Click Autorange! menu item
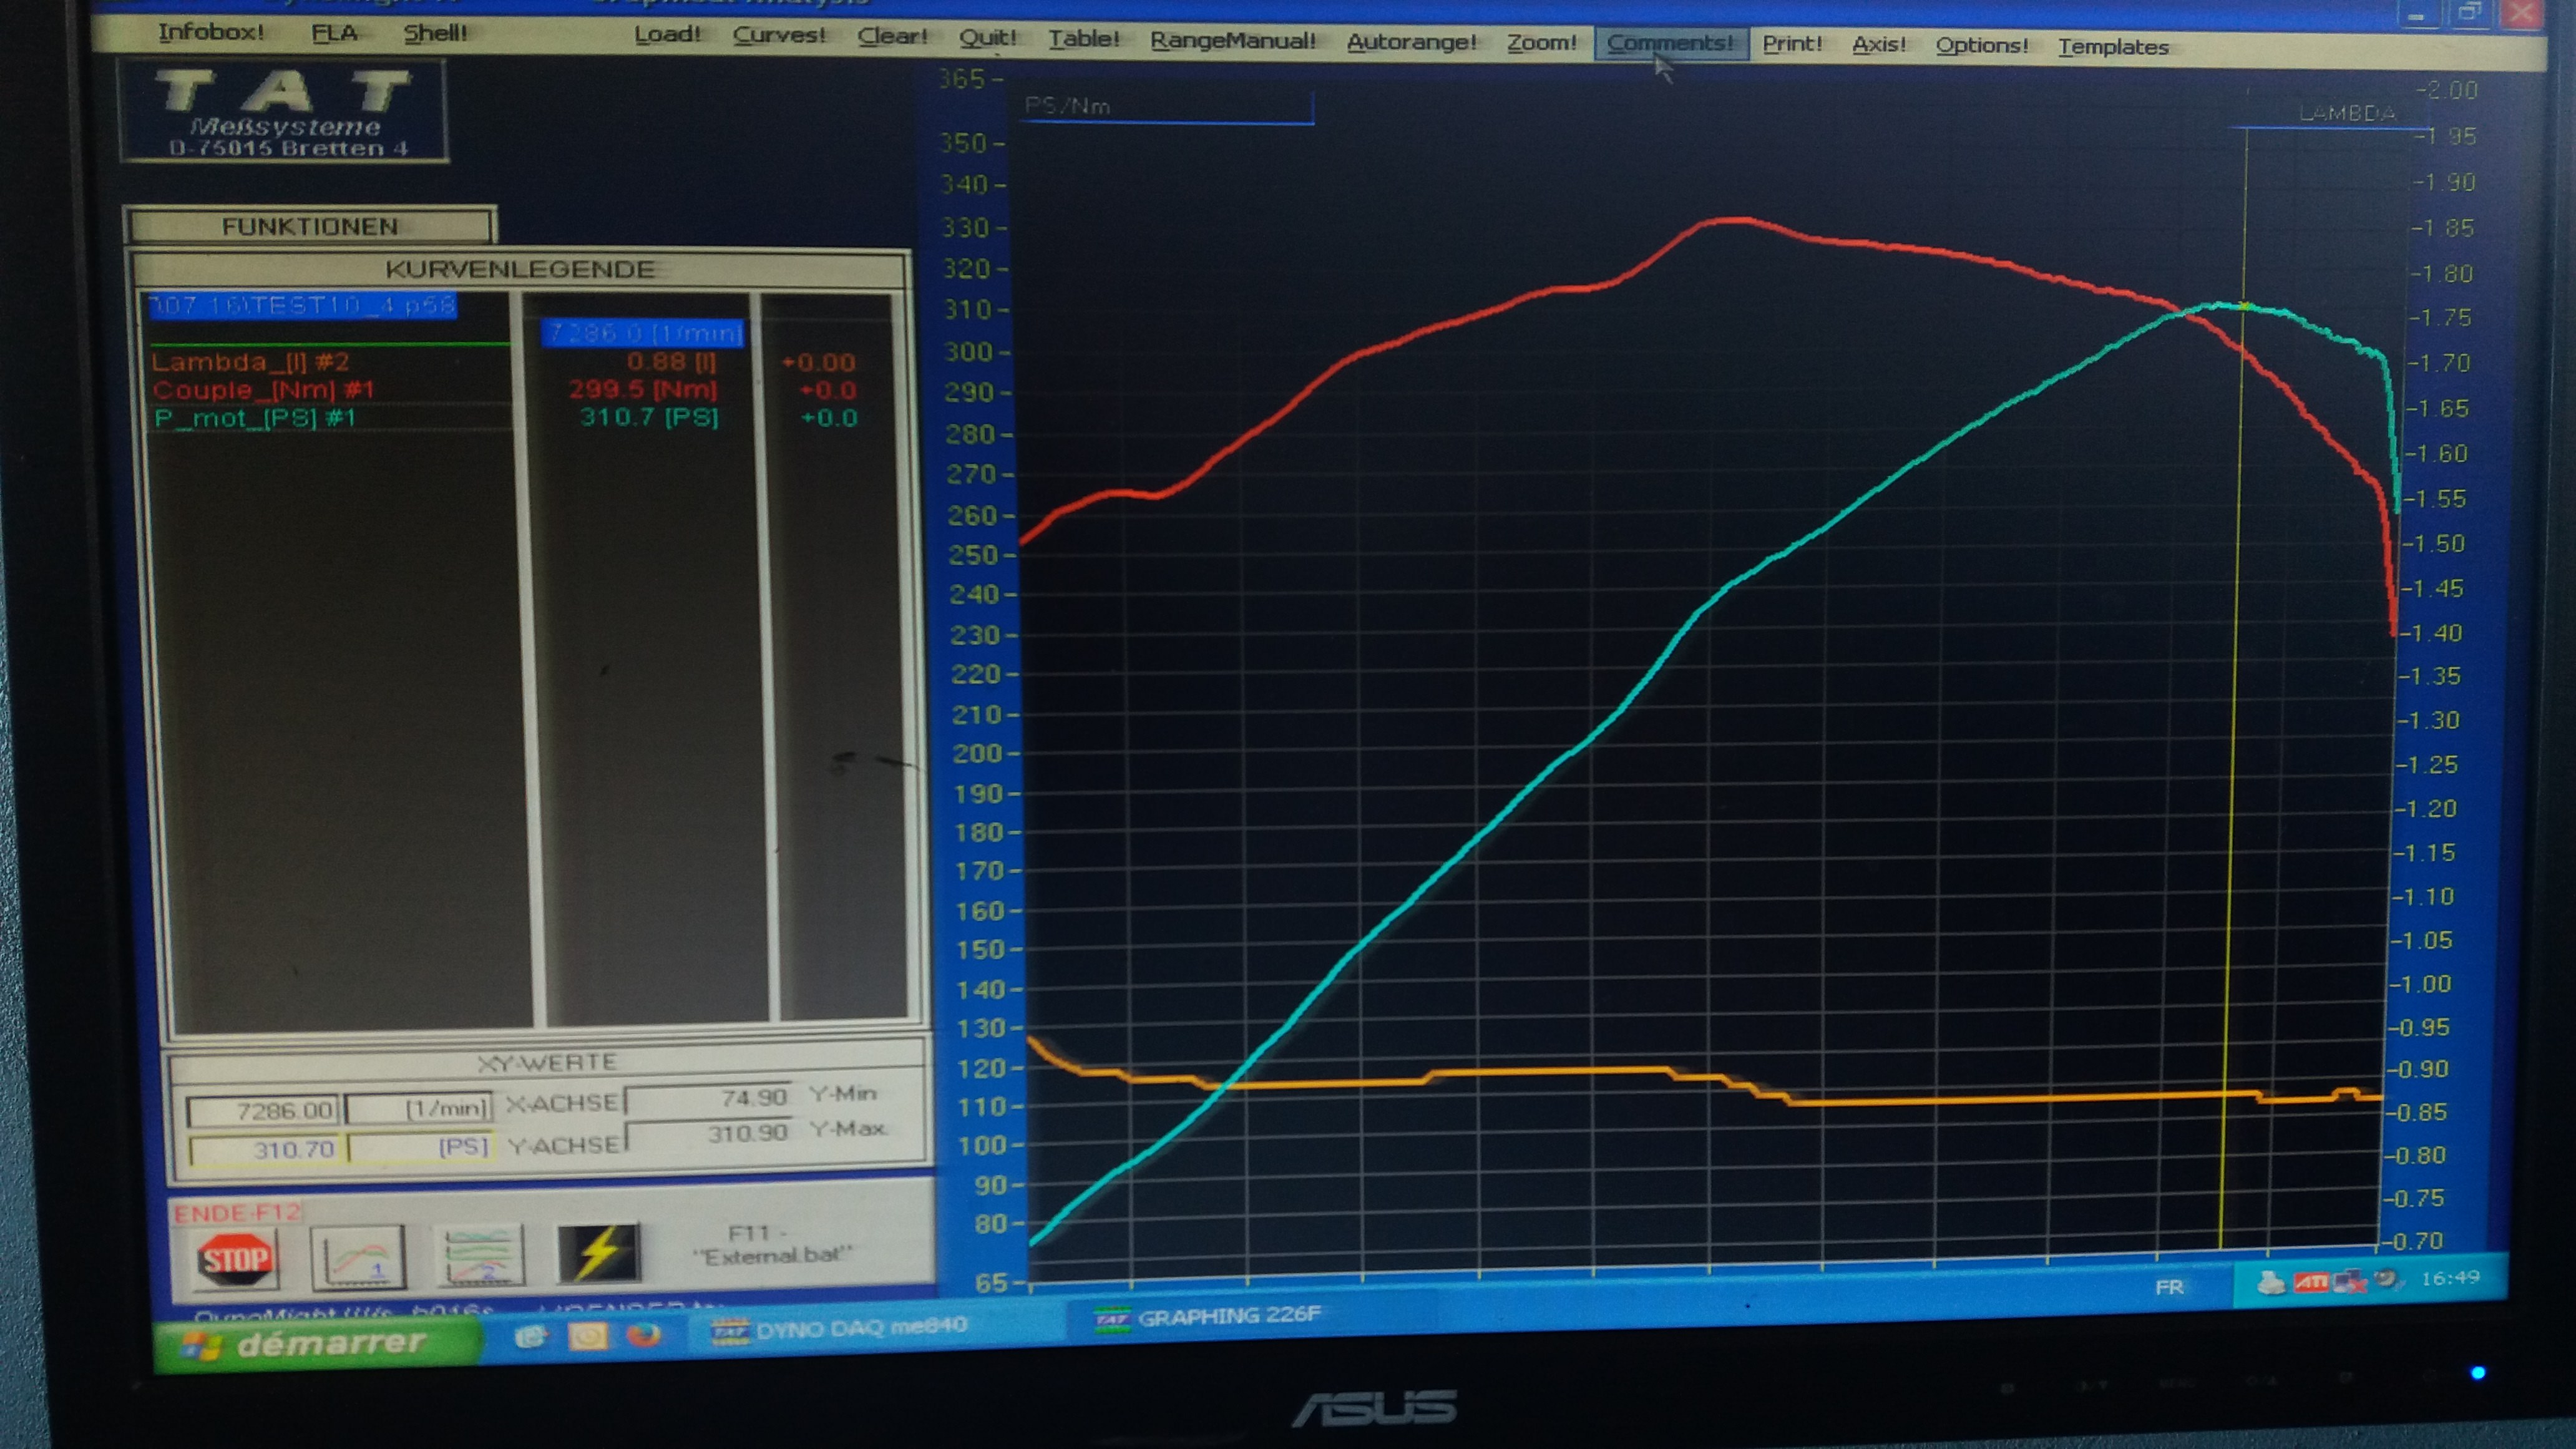The image size is (2576, 1449). pyautogui.click(x=1411, y=42)
